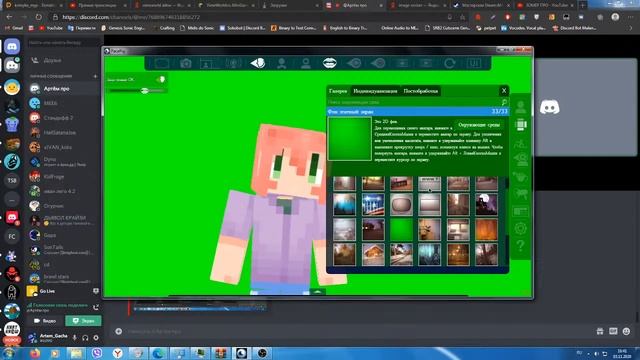Deafen audio with headphones icon

click(x=85, y=338)
